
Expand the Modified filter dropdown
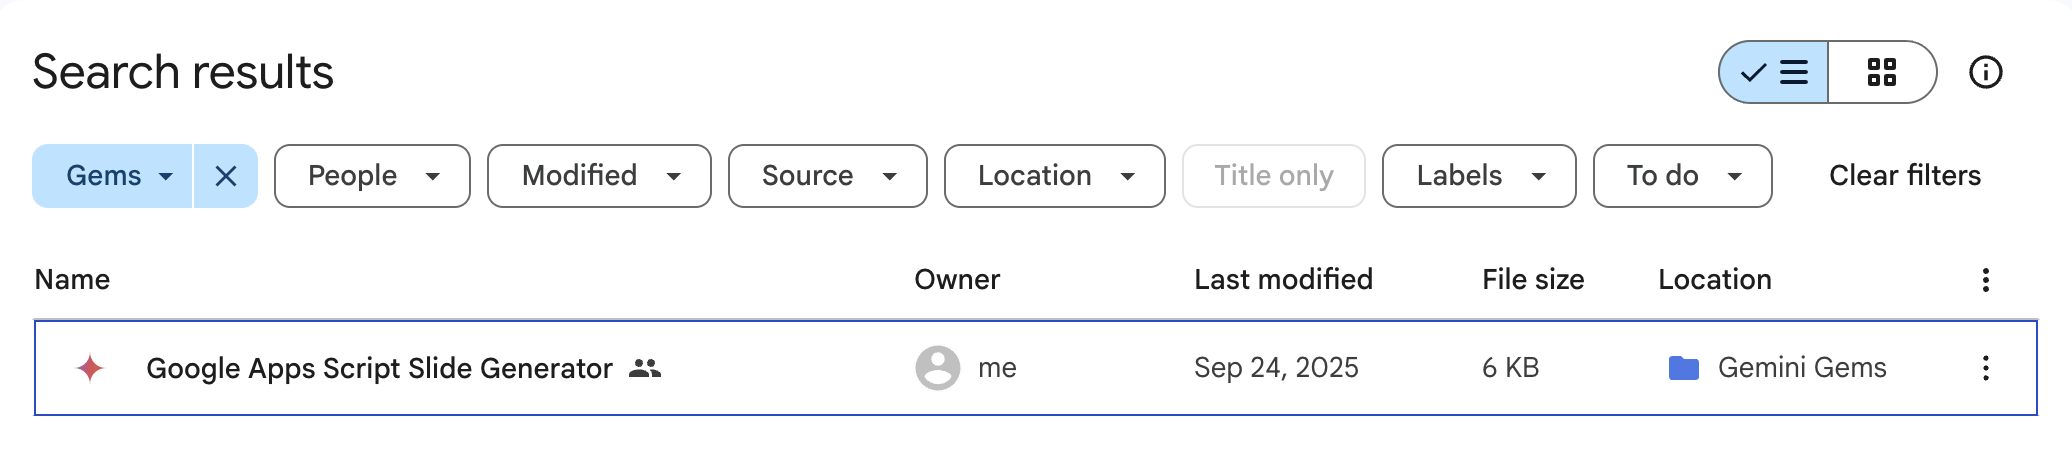599,176
